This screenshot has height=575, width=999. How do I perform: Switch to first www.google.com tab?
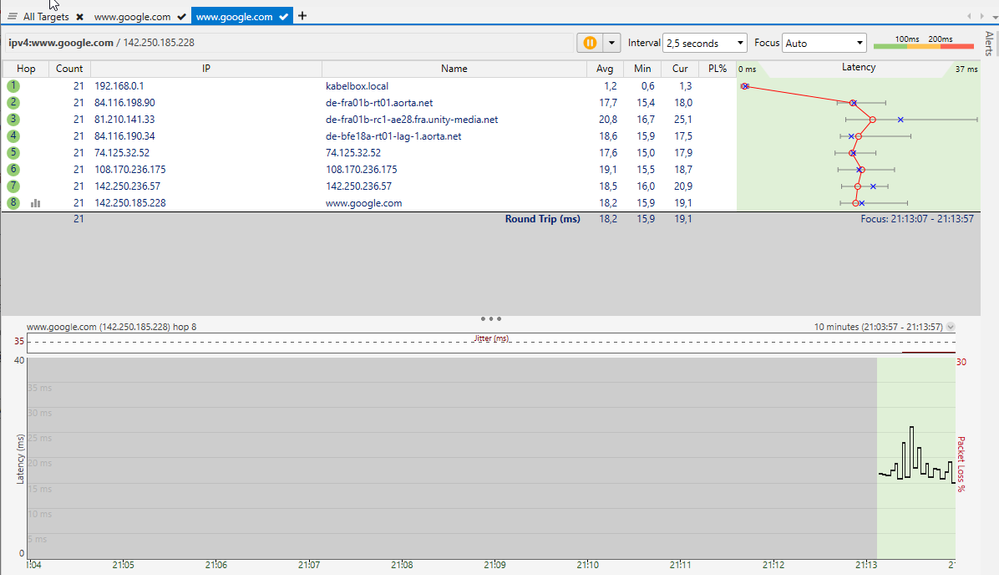tap(132, 17)
